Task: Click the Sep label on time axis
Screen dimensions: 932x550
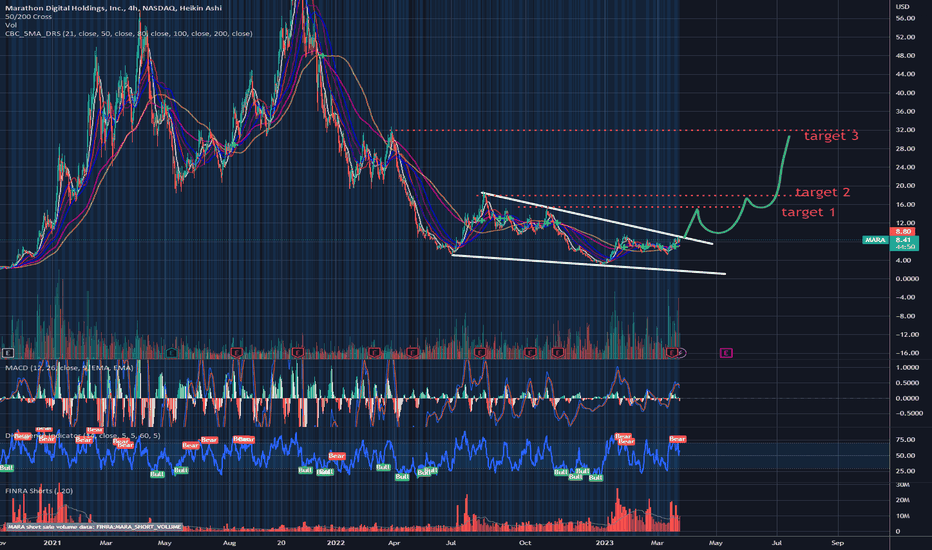Action: click(x=837, y=542)
